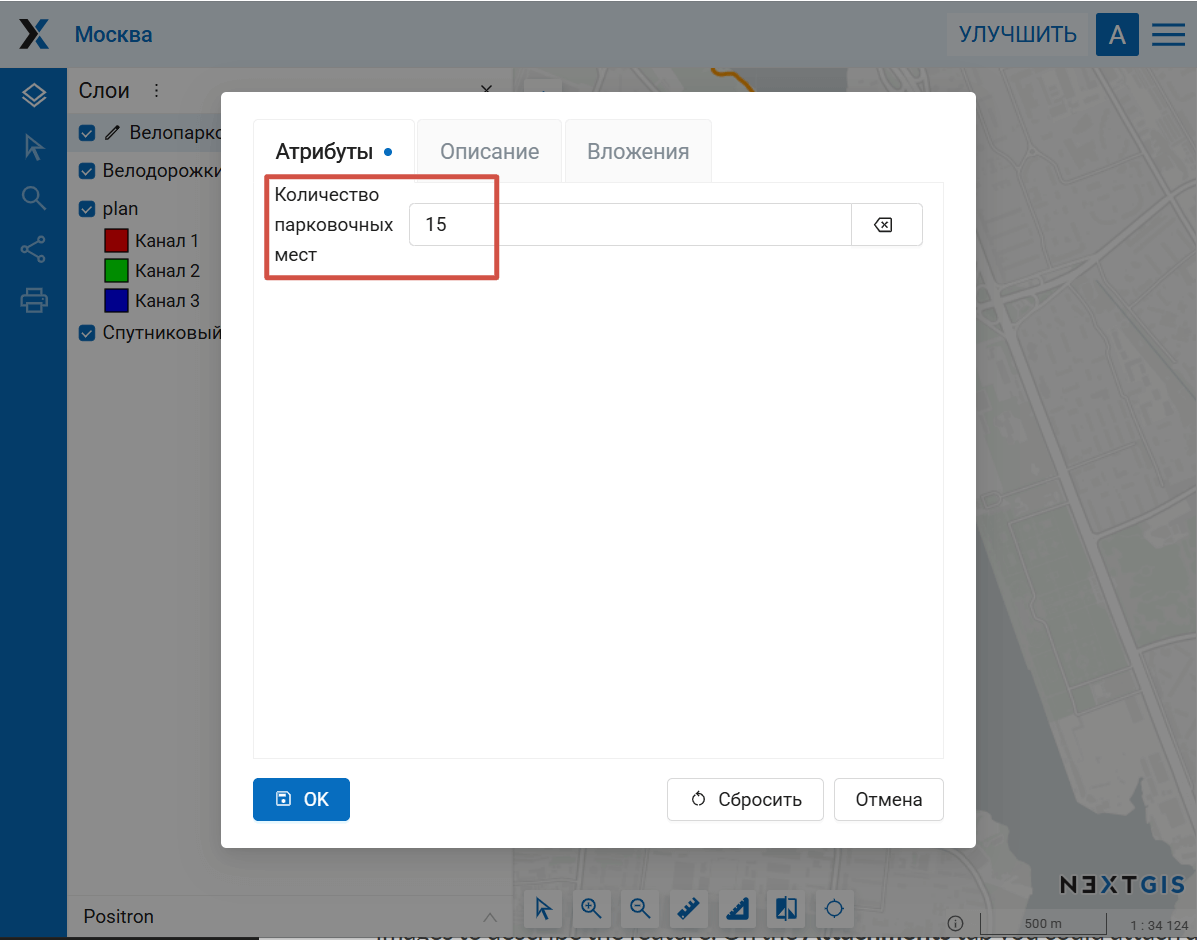
Task: Expand the Positron basemap selector
Action: coord(489,917)
